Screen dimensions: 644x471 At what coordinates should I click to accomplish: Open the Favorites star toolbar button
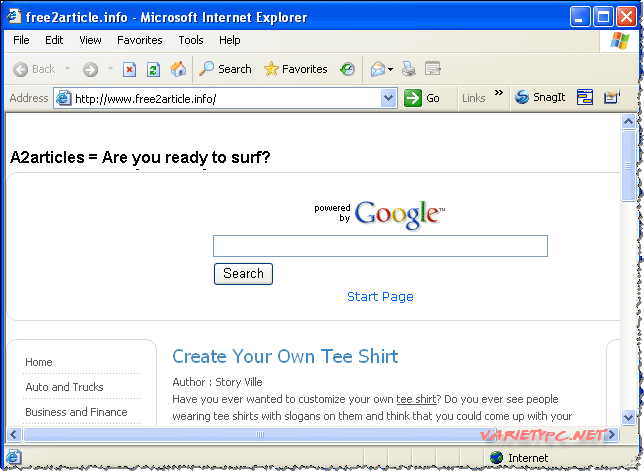(x=295, y=69)
